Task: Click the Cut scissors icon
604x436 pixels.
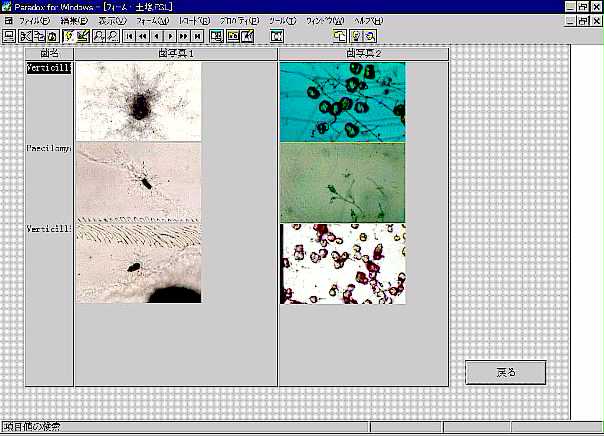Action: [x=25, y=36]
